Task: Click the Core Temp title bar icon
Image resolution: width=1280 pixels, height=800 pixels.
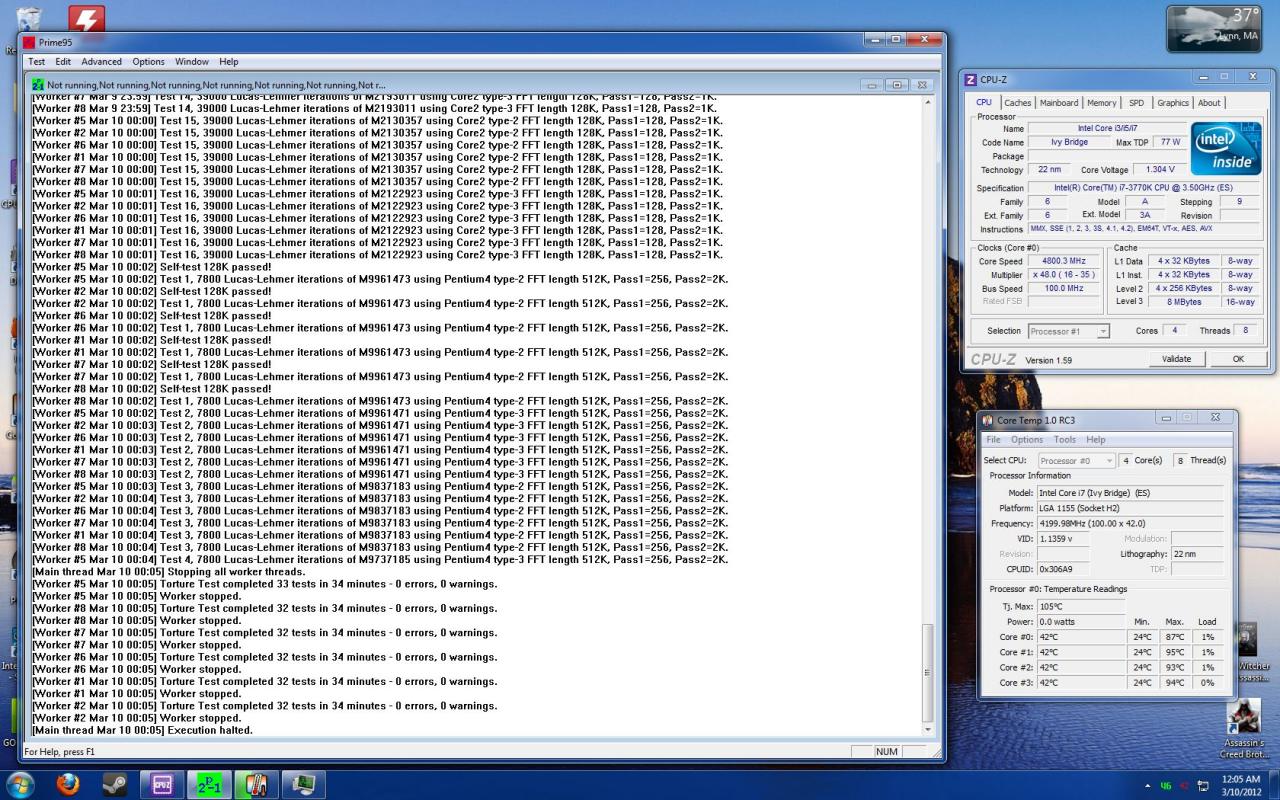Action: click(x=988, y=420)
